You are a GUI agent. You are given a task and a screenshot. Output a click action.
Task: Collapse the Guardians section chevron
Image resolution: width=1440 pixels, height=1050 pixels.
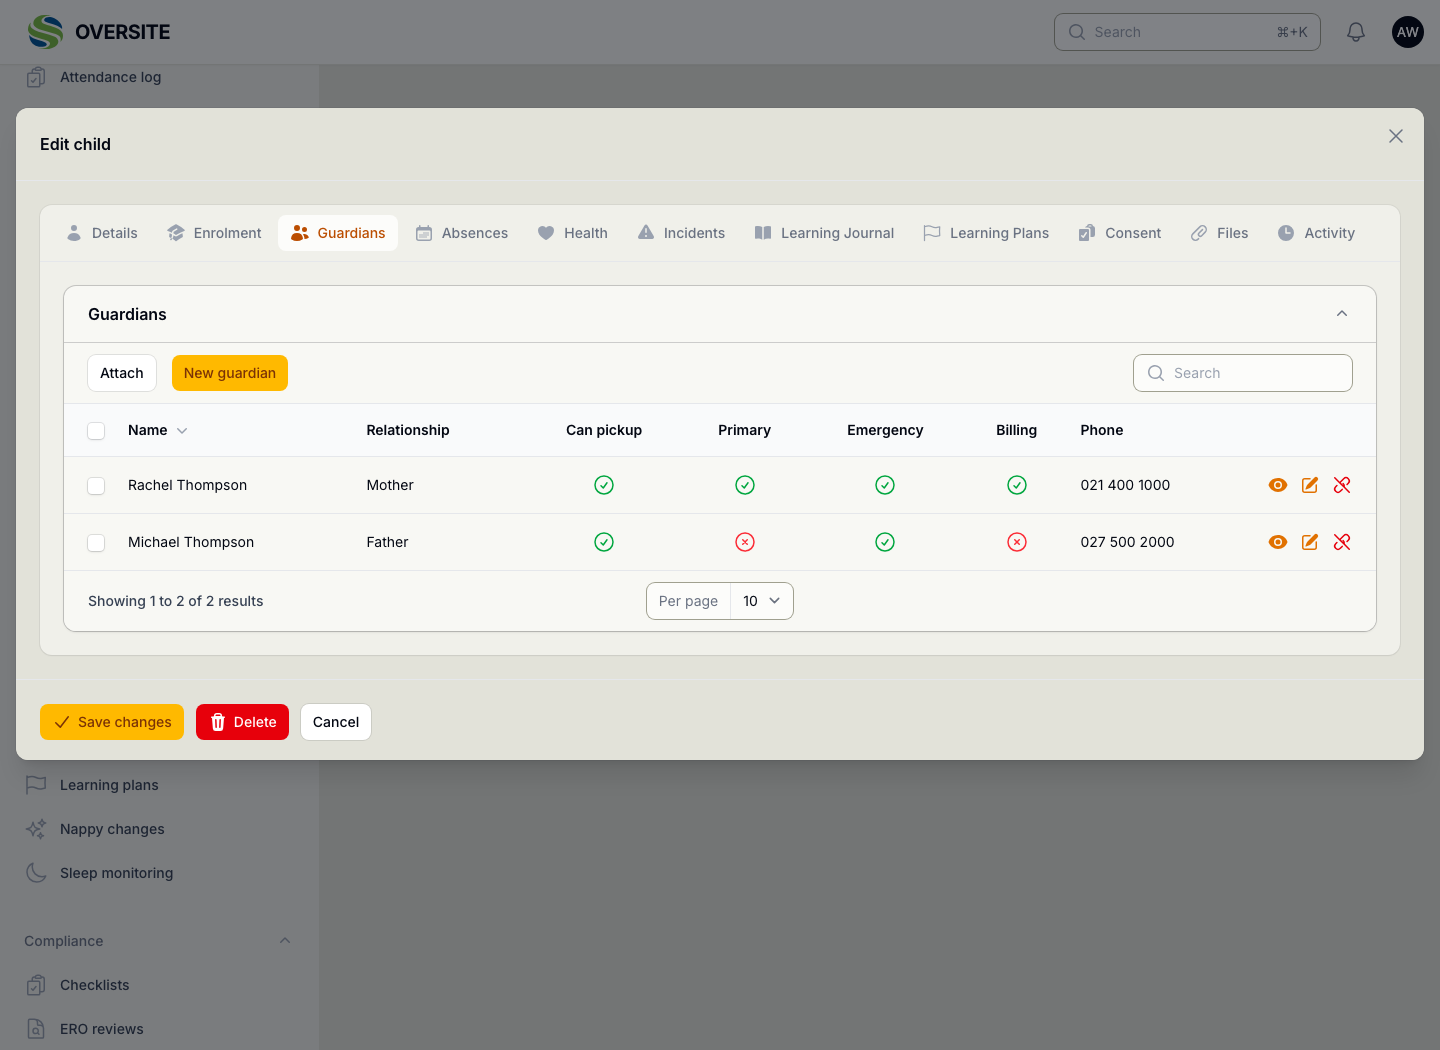click(1342, 314)
